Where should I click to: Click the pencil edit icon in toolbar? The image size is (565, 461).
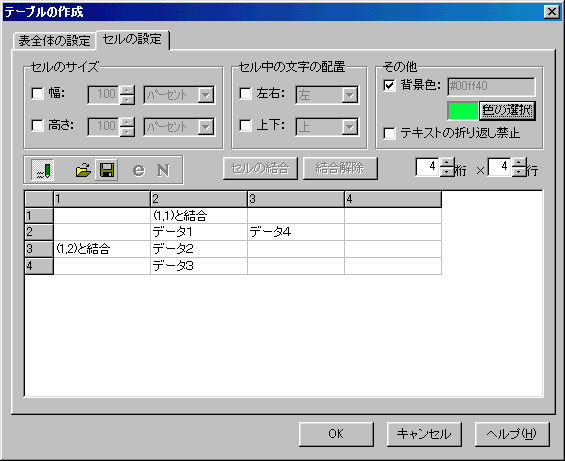coord(43,170)
